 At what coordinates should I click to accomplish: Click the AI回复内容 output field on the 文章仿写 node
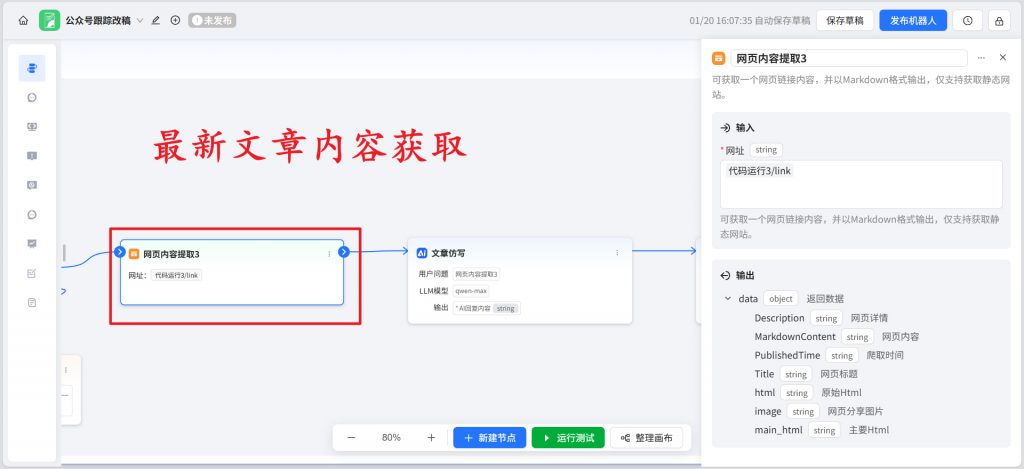[487, 308]
